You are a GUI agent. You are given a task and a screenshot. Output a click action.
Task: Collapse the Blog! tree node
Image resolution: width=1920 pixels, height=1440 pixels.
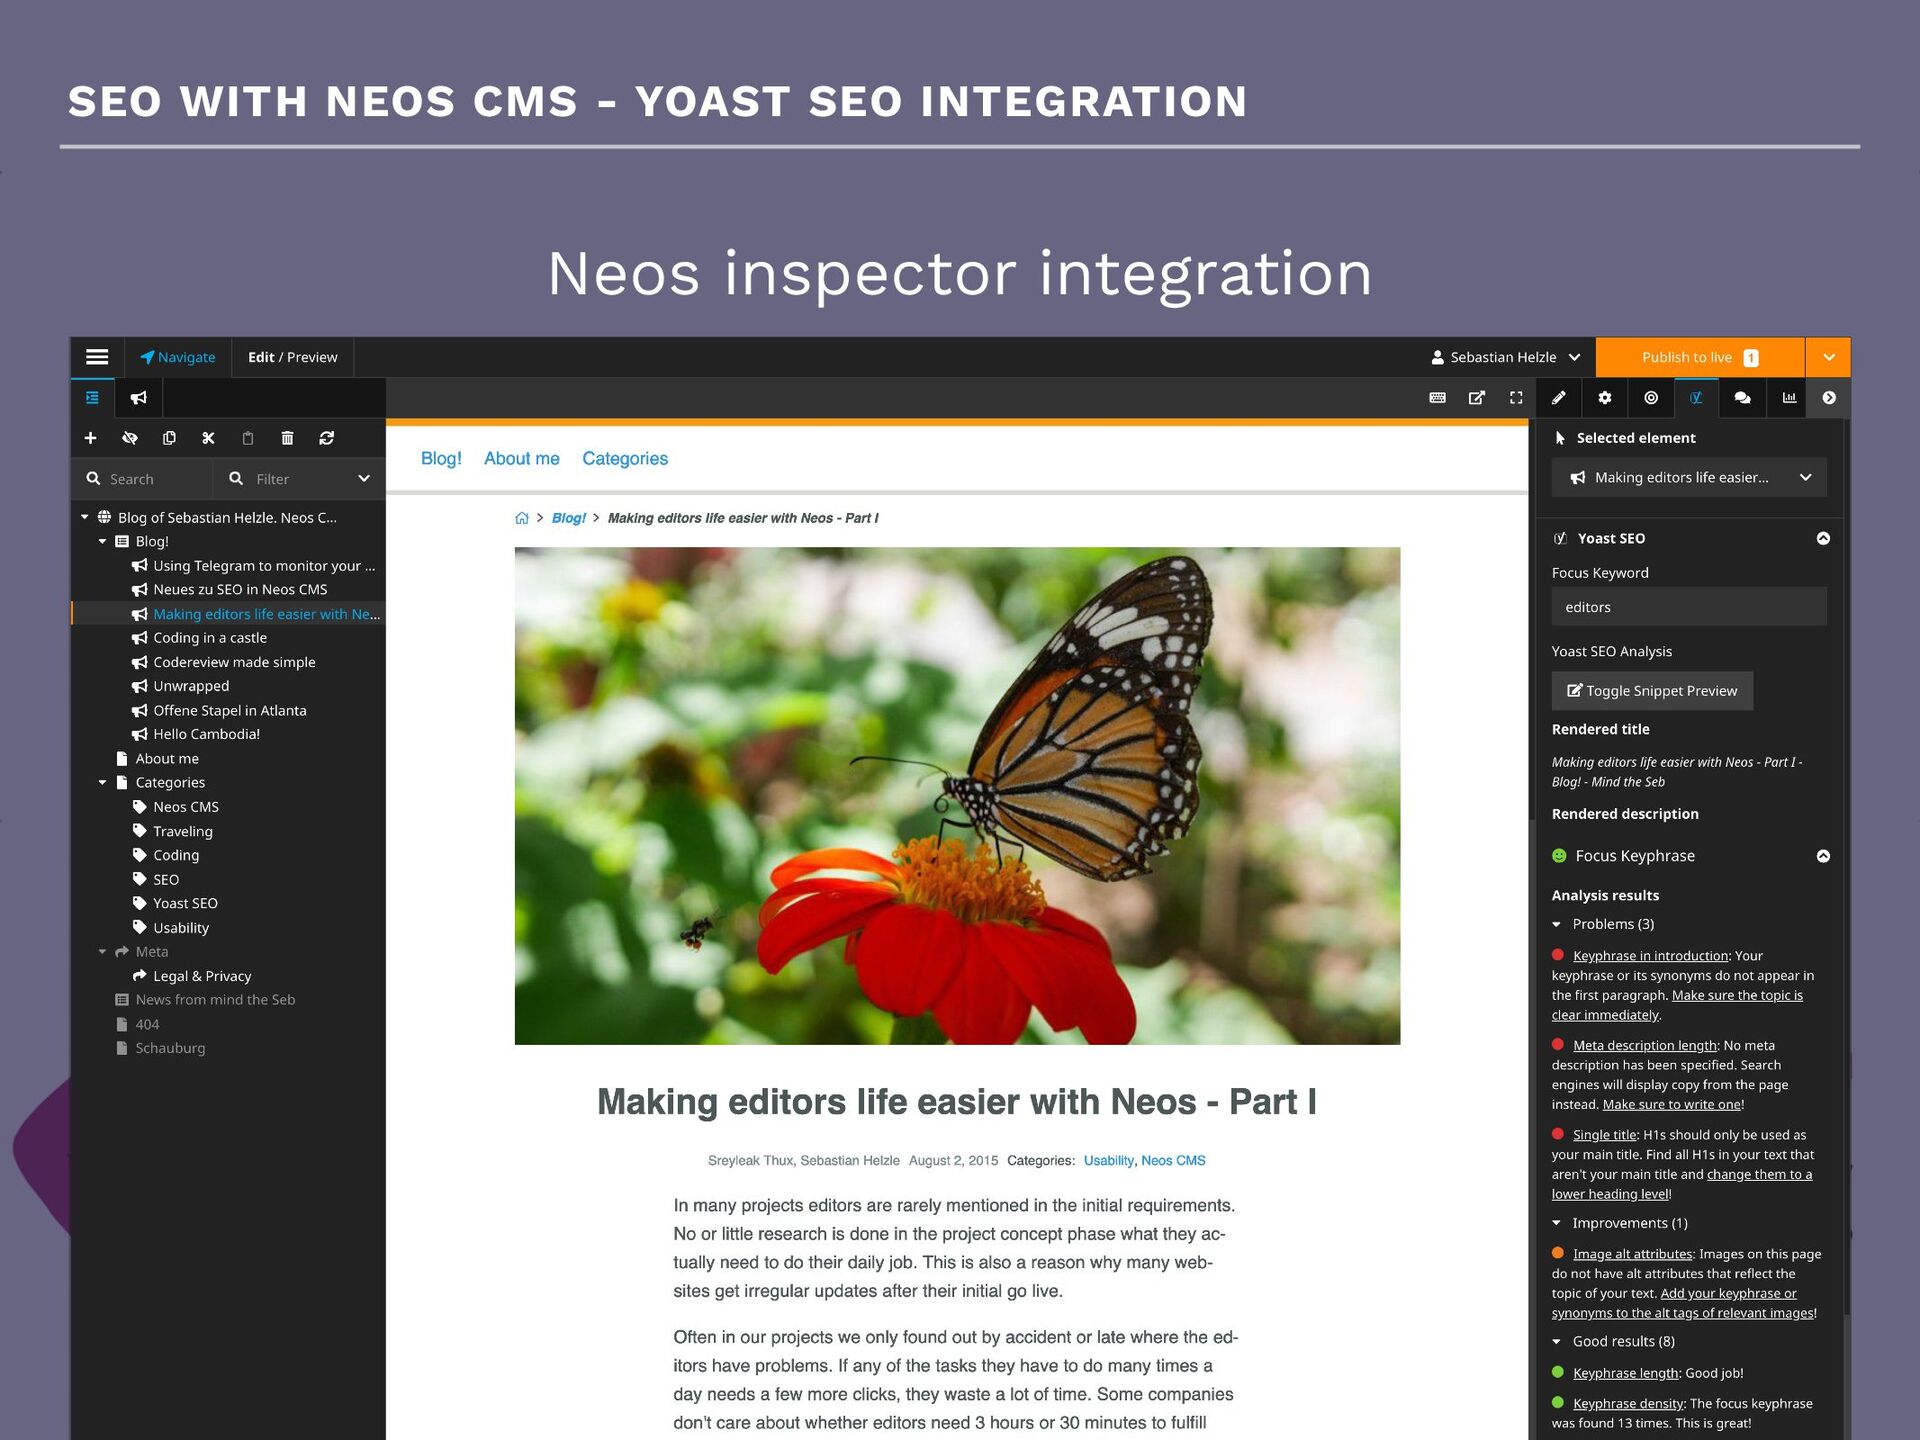(102, 541)
